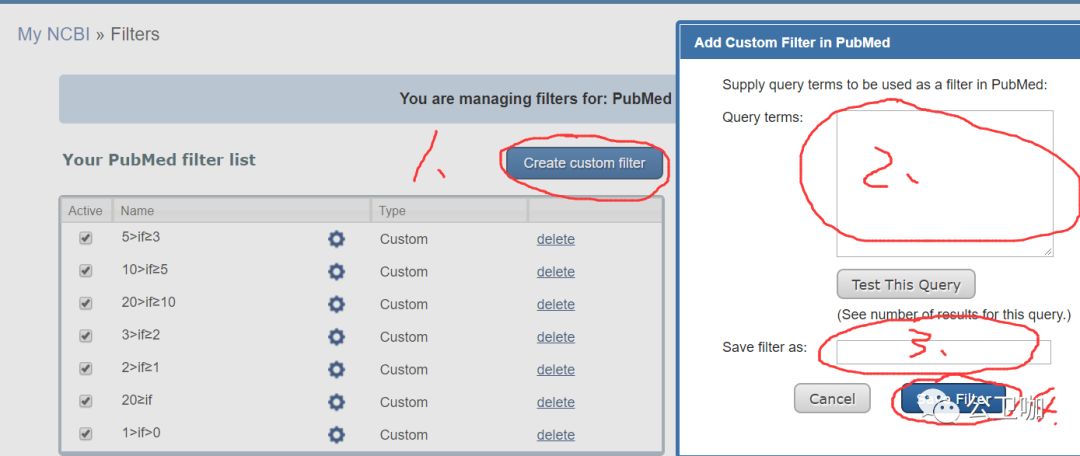This screenshot has width=1080, height=456.
Task: Open settings gear for 10>if≥5 filter
Action: click(336, 271)
